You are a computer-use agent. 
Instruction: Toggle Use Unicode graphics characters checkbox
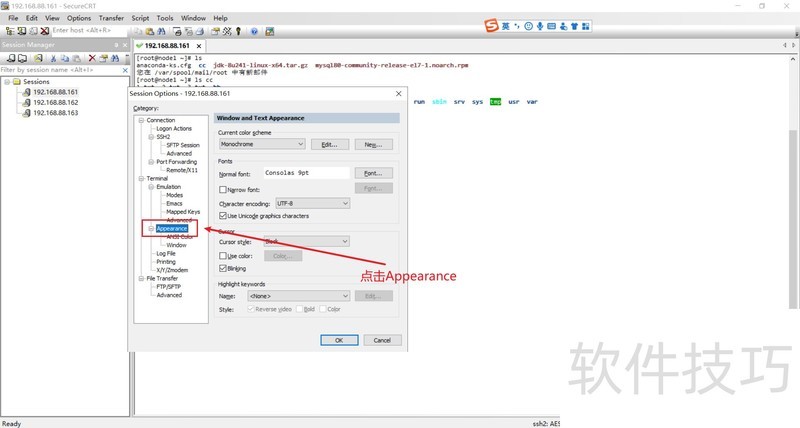[x=223, y=216]
